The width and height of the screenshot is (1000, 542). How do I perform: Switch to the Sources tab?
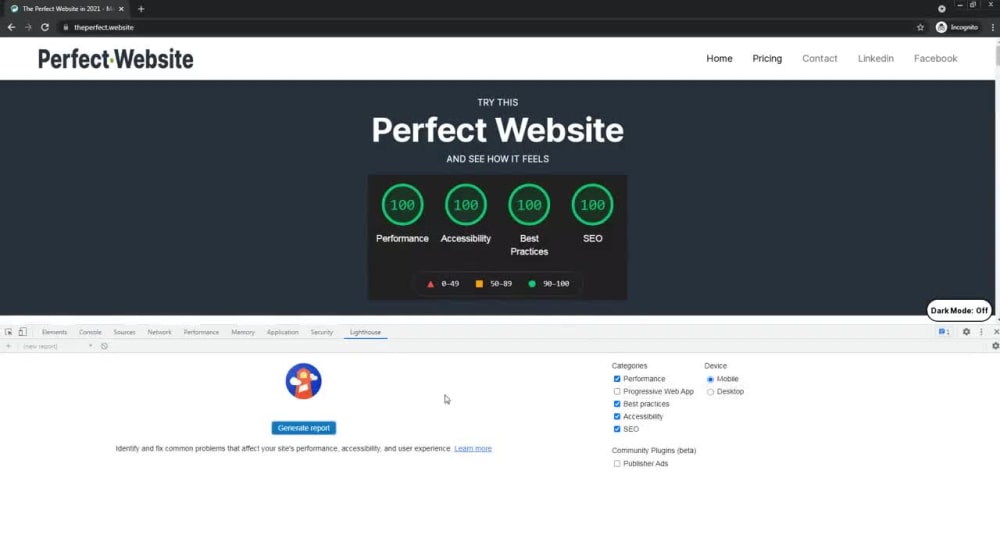click(x=124, y=332)
